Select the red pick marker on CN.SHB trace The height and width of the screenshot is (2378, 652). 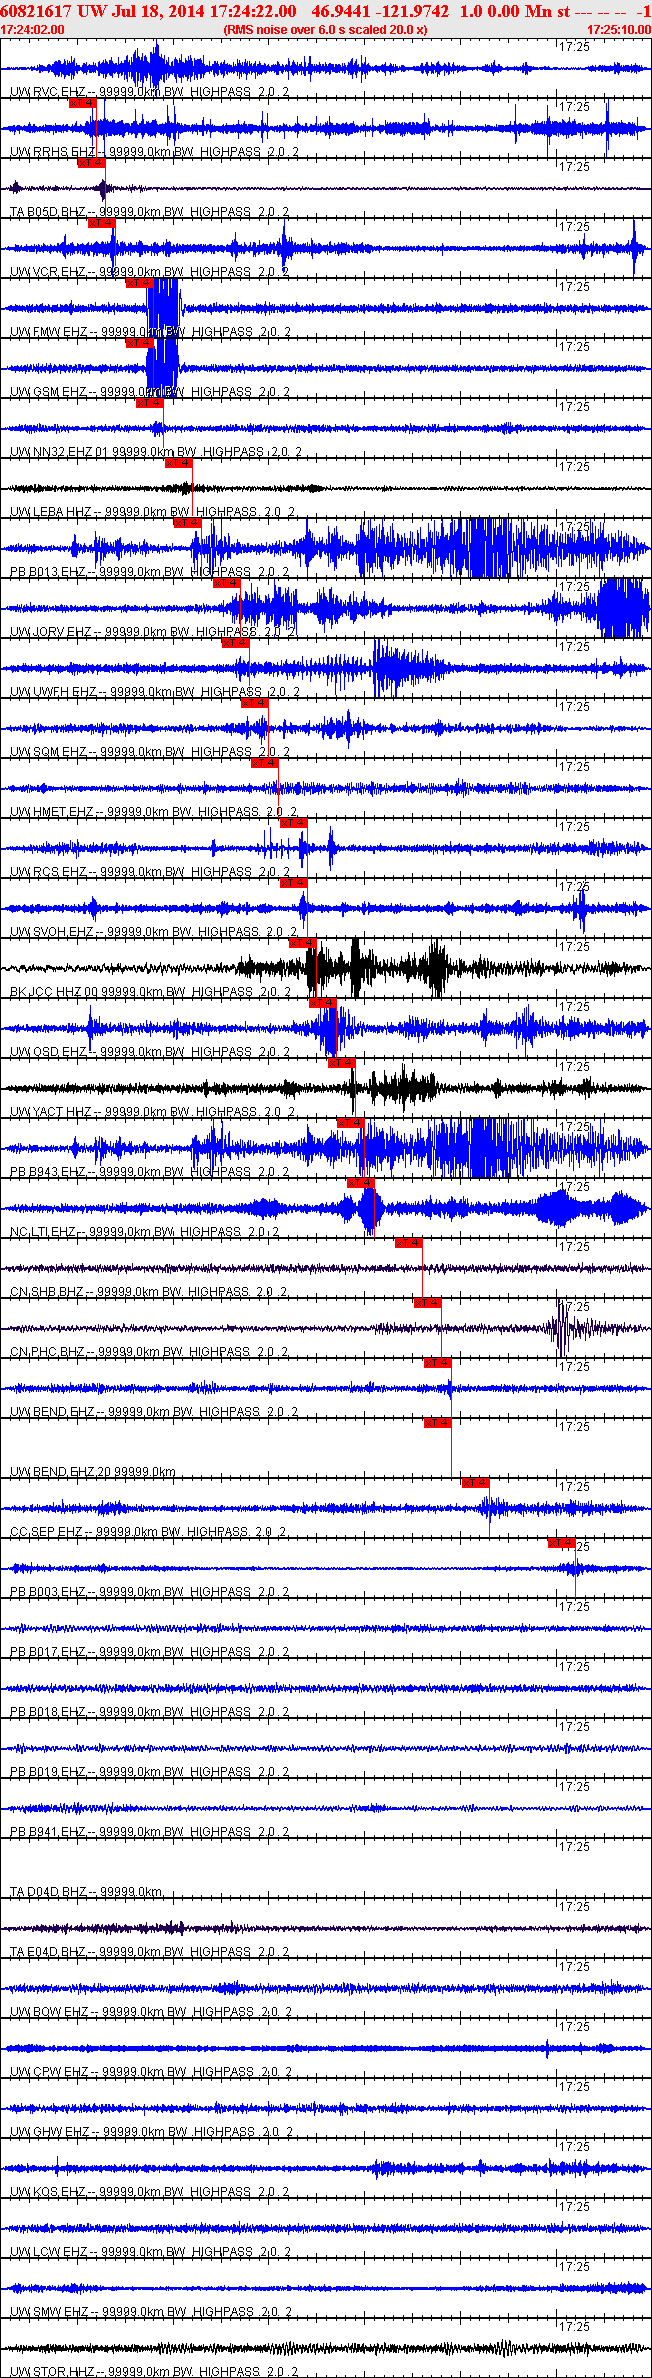tap(409, 1242)
